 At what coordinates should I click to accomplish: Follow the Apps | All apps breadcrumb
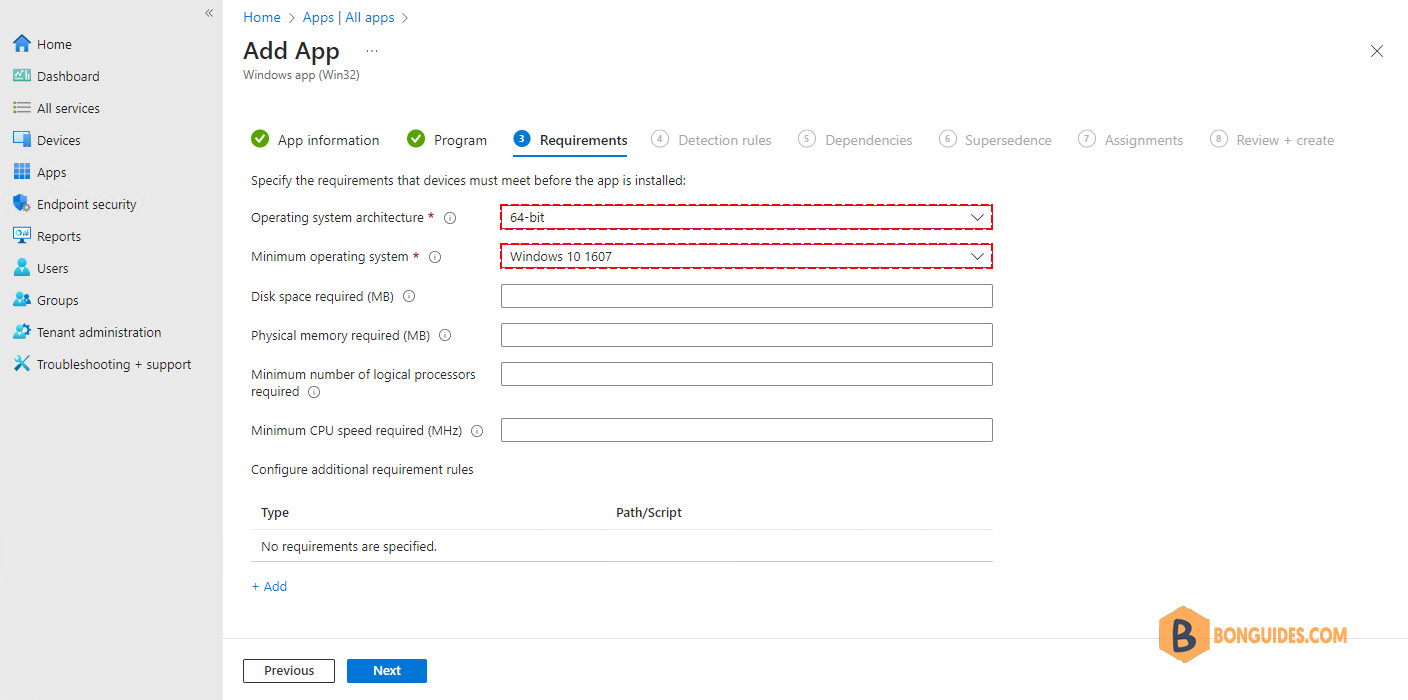(349, 17)
